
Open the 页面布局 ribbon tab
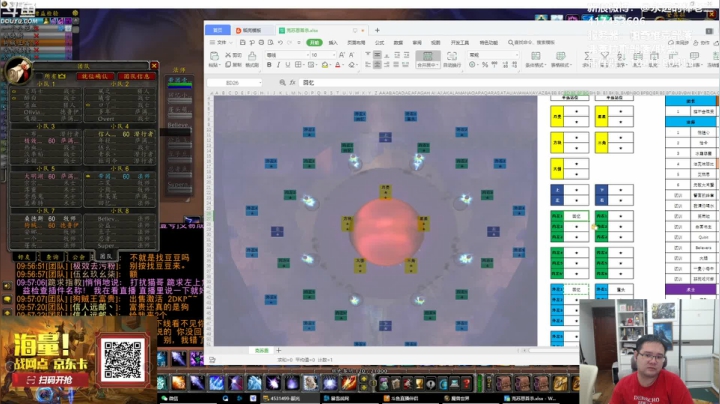(x=356, y=42)
